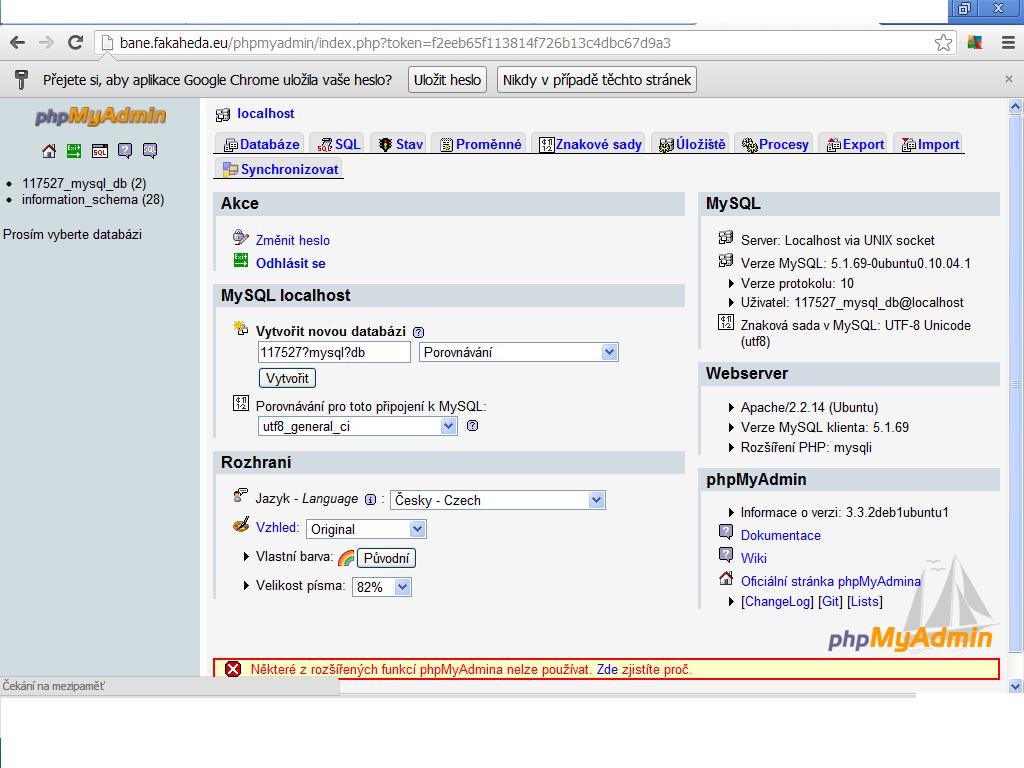Click the Vytvořit button

[x=287, y=378]
